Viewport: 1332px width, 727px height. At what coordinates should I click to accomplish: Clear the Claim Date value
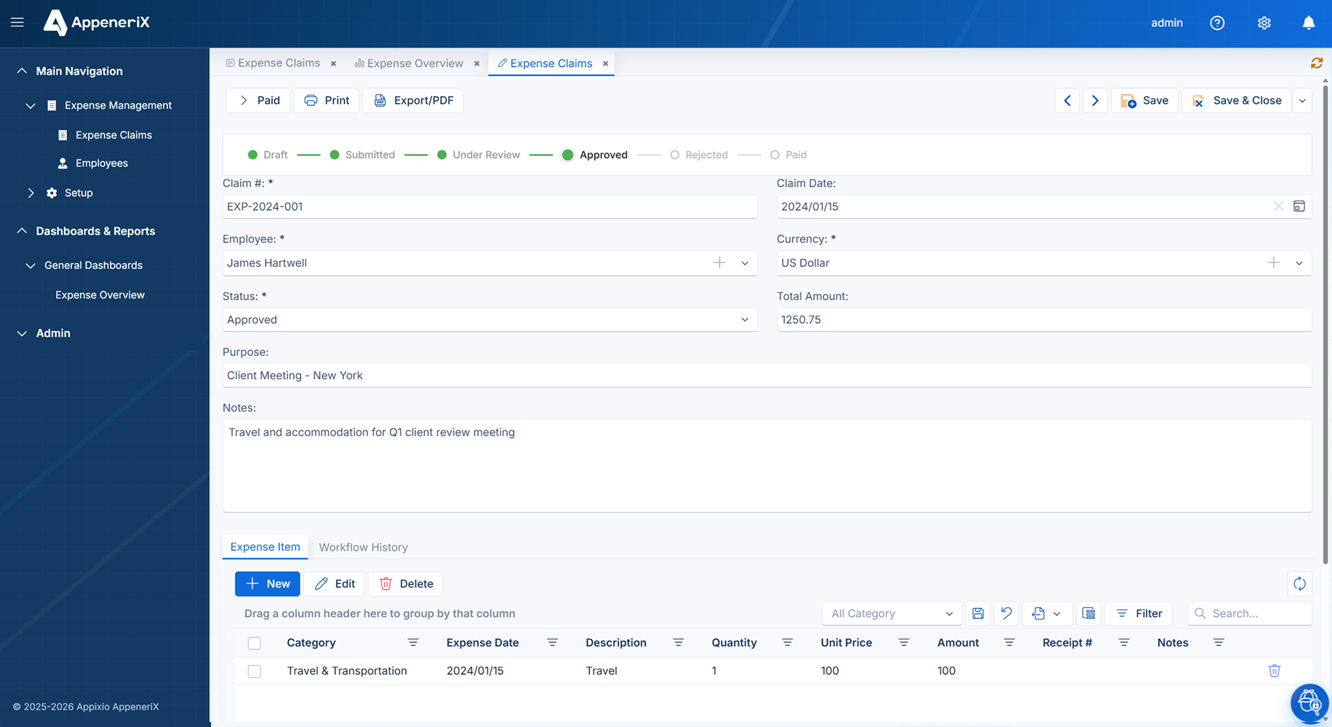pyautogui.click(x=1278, y=207)
